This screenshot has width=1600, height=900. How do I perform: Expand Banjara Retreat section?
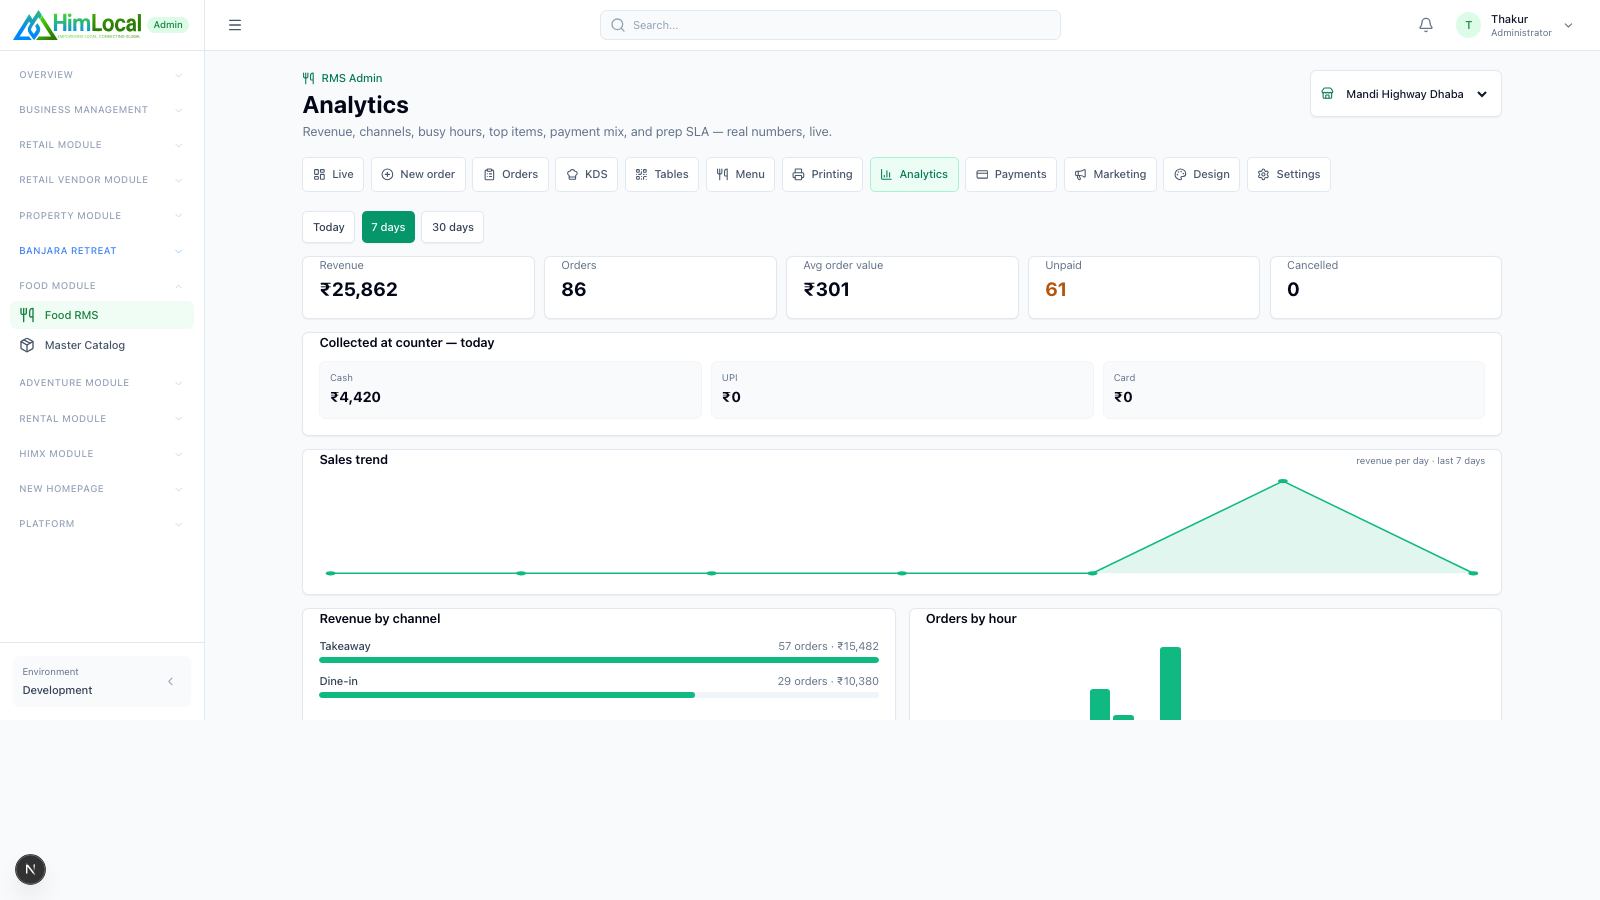(x=101, y=251)
